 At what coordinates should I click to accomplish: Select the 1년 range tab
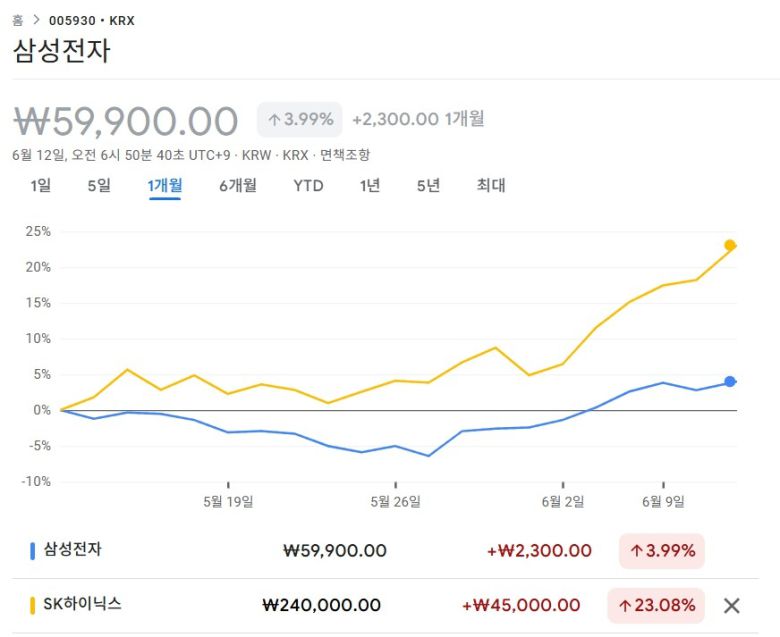tap(370, 185)
